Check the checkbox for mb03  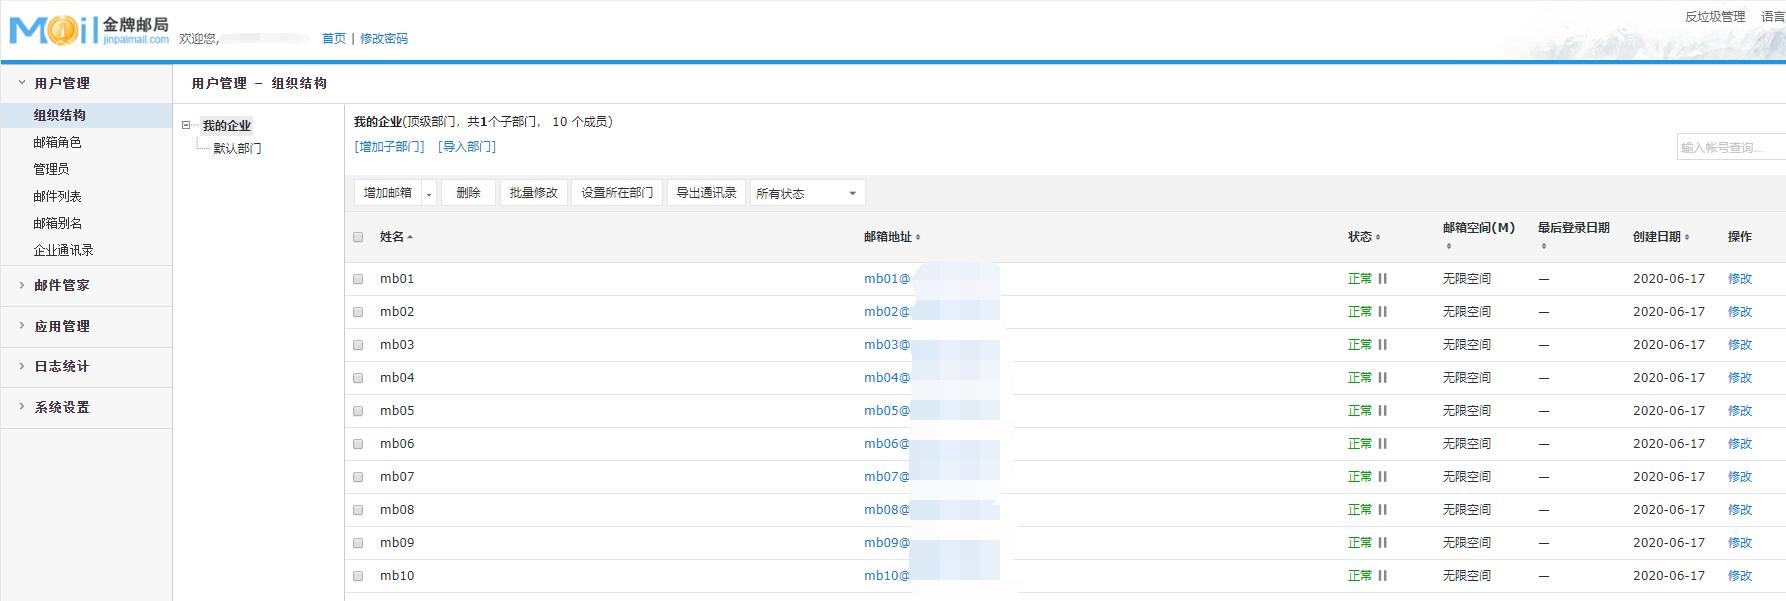tap(358, 345)
